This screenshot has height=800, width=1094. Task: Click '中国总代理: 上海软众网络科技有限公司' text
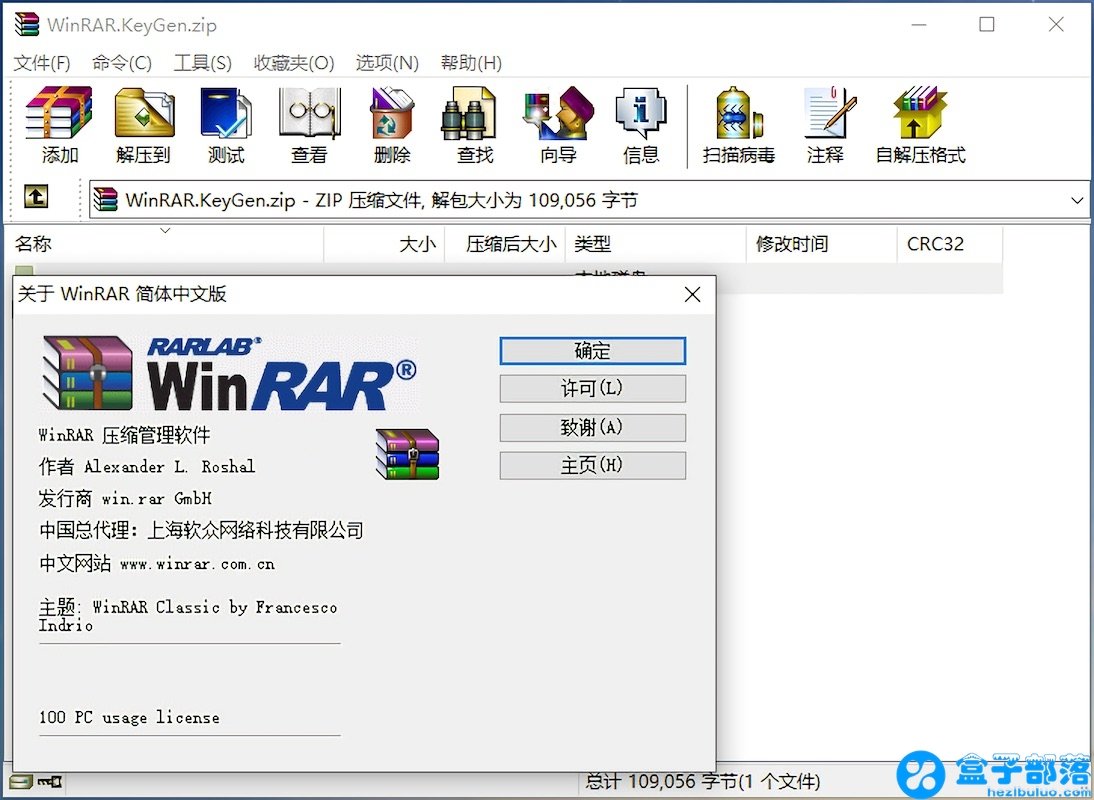(x=201, y=531)
